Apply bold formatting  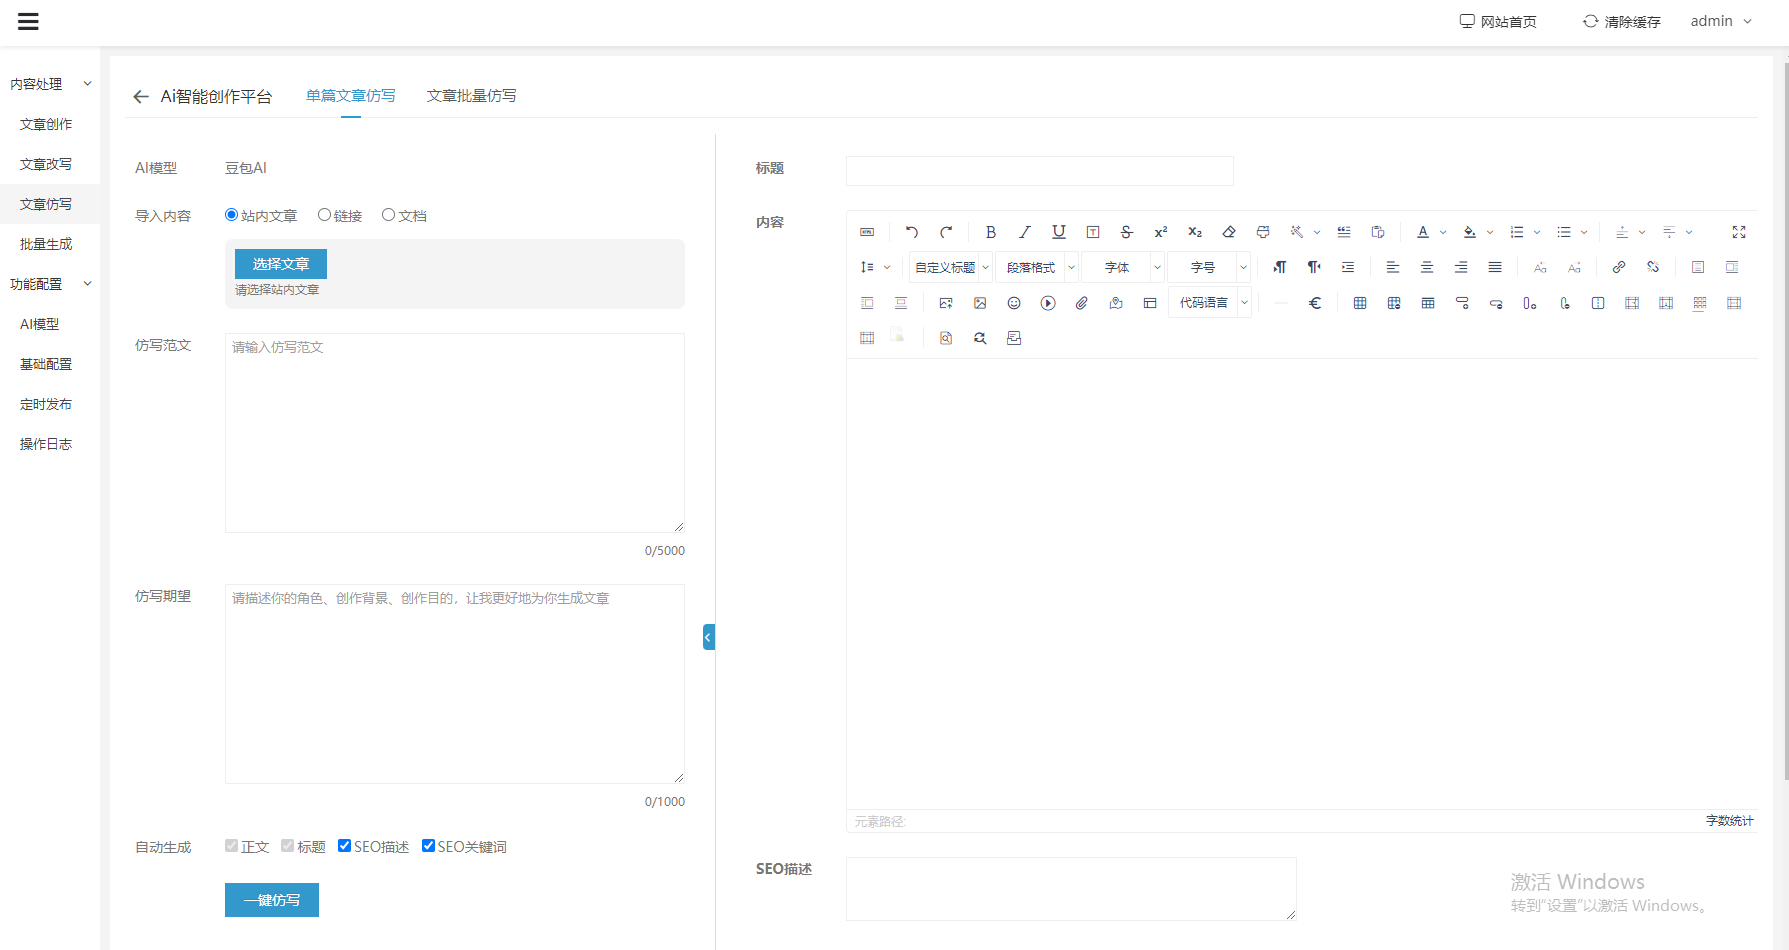click(991, 232)
